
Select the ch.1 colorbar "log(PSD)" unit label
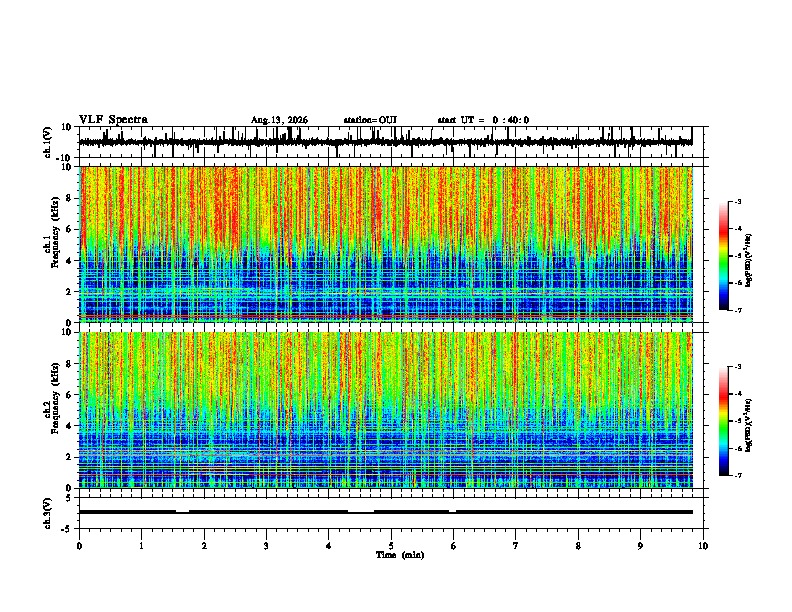point(748,260)
